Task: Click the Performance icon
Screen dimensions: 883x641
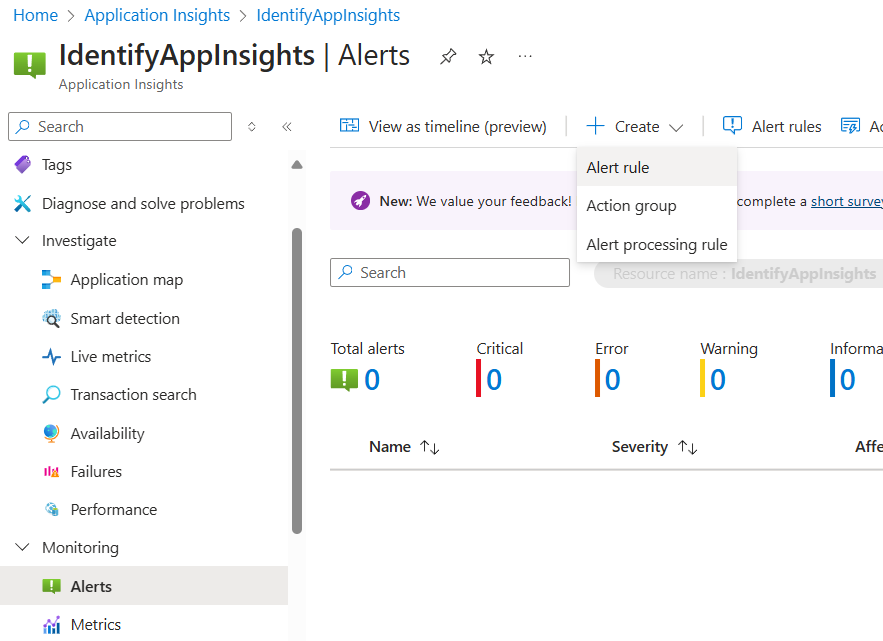Action: pyautogui.click(x=51, y=509)
